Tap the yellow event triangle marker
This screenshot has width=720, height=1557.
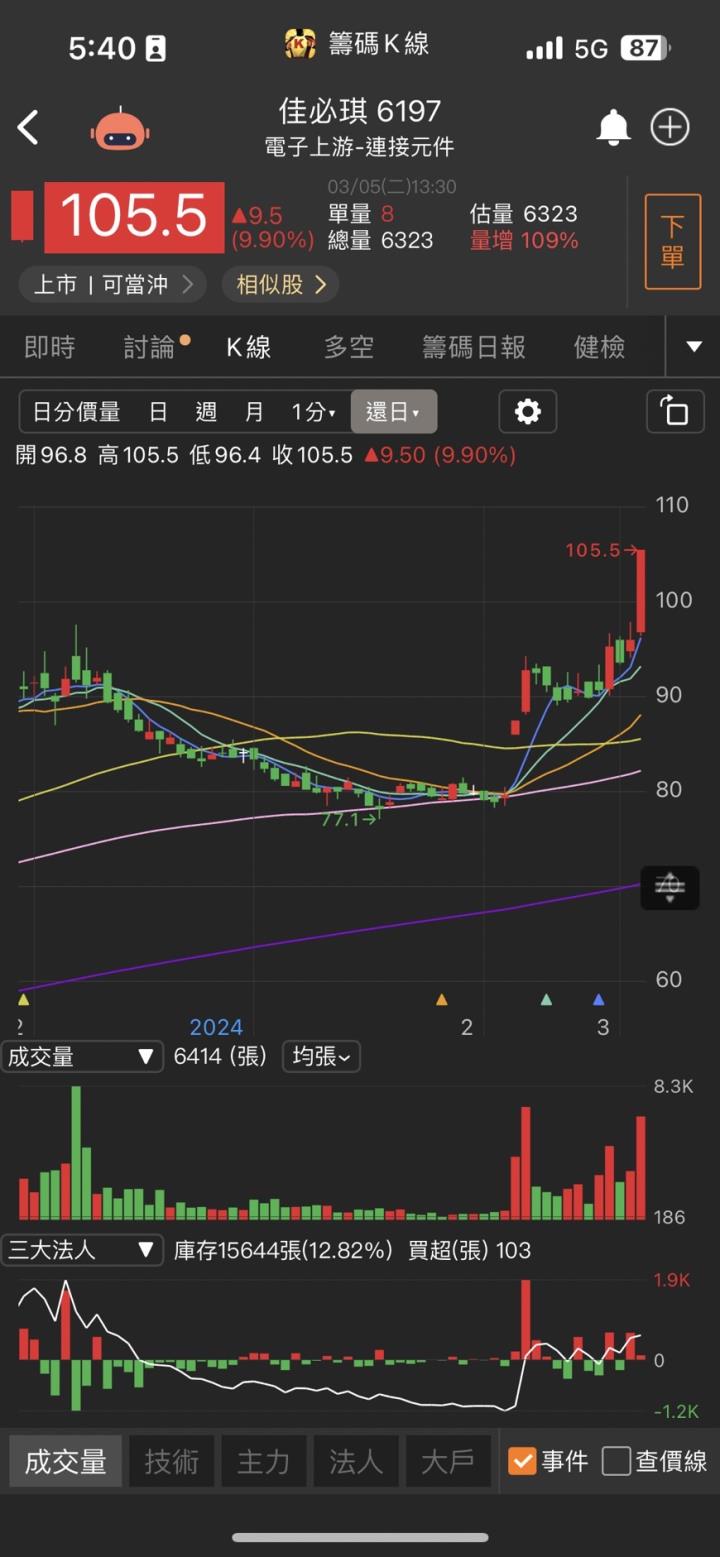(x=24, y=999)
